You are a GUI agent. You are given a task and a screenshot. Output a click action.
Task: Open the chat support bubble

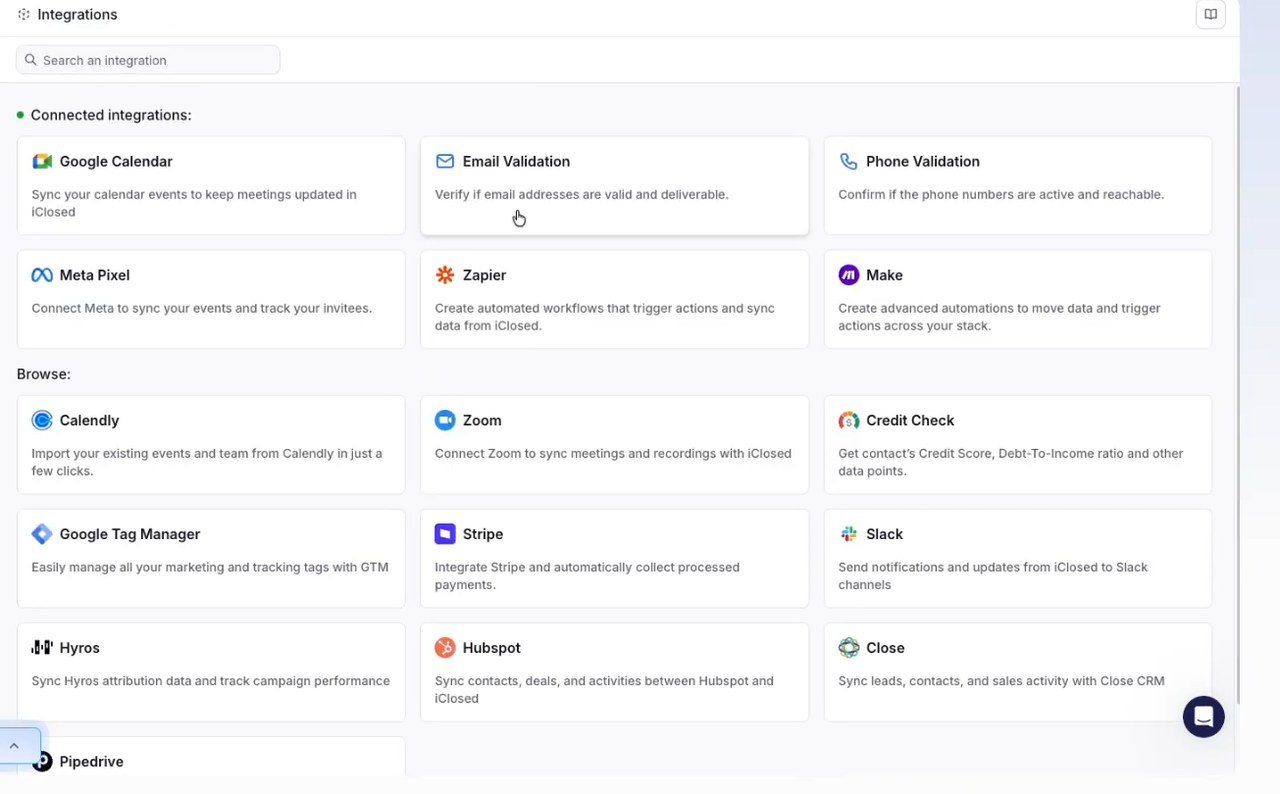(1204, 717)
